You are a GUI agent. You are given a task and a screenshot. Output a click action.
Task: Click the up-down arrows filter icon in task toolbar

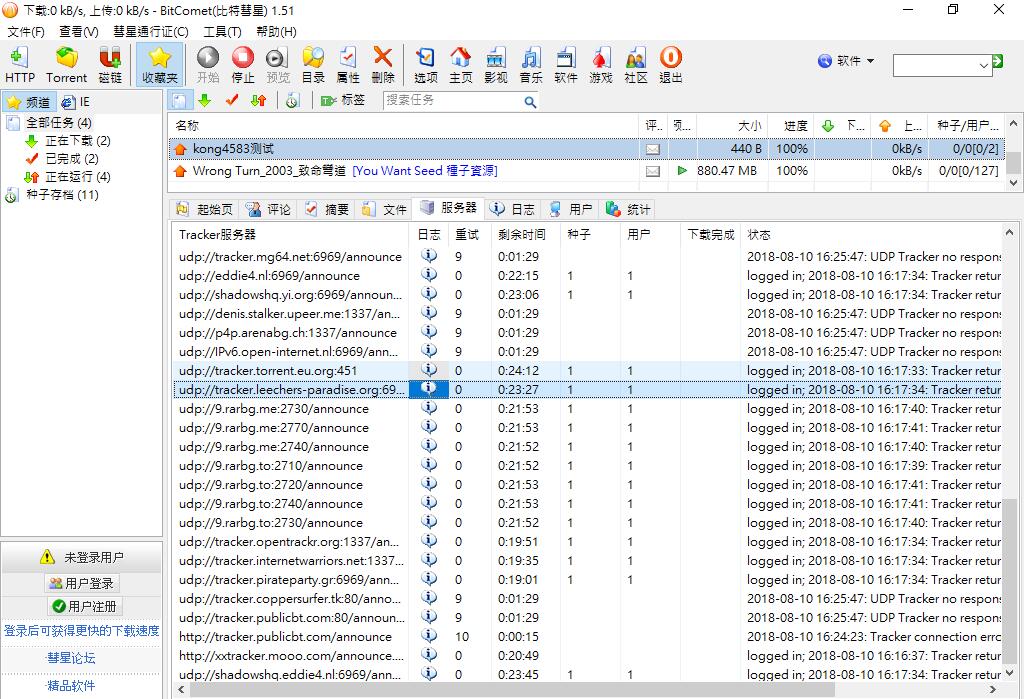[259, 101]
